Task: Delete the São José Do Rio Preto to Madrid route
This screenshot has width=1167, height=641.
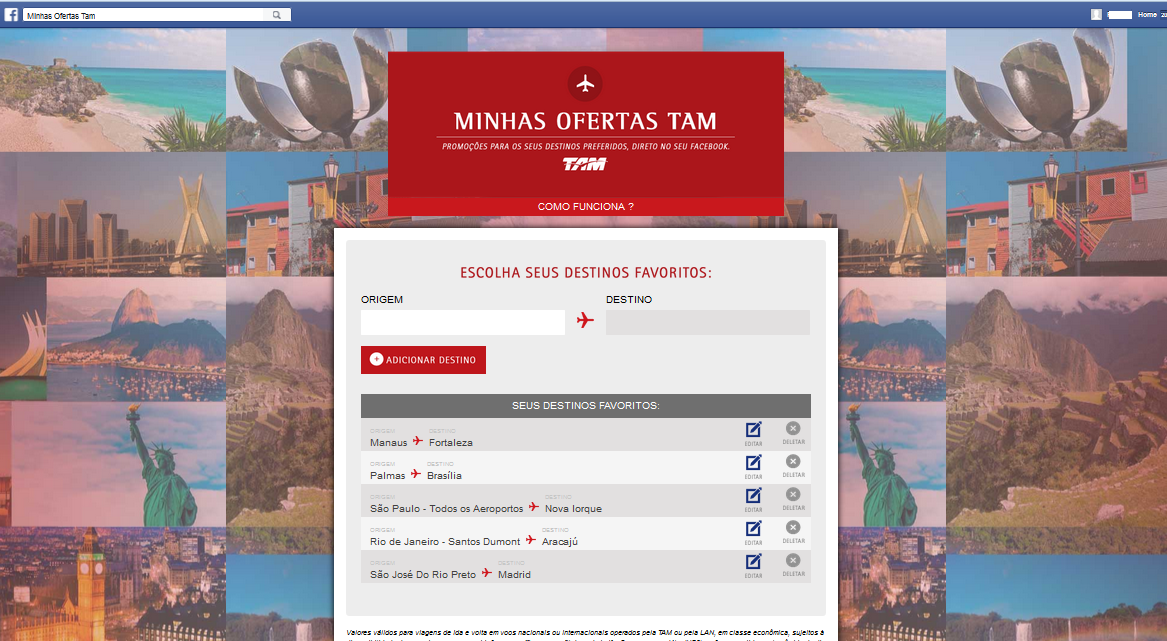Action: [x=793, y=563]
